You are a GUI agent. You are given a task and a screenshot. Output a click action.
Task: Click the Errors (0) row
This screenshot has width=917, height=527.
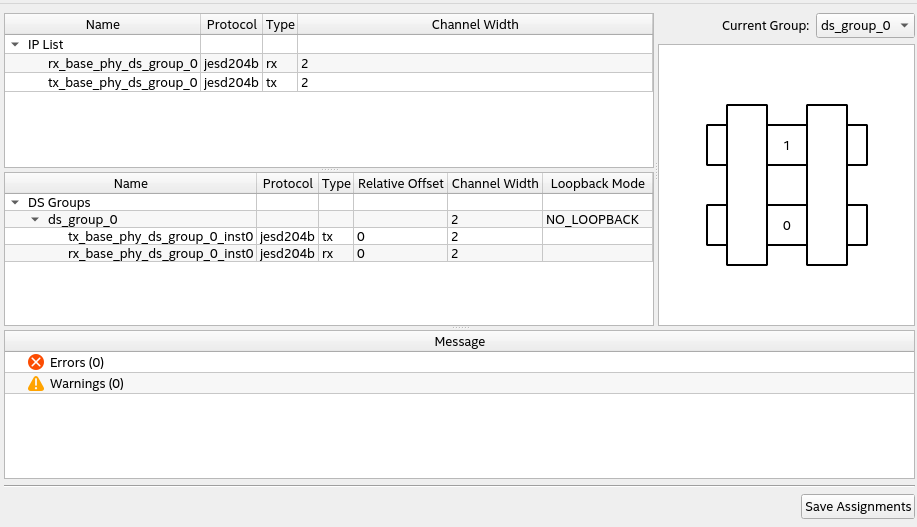click(x=77, y=362)
